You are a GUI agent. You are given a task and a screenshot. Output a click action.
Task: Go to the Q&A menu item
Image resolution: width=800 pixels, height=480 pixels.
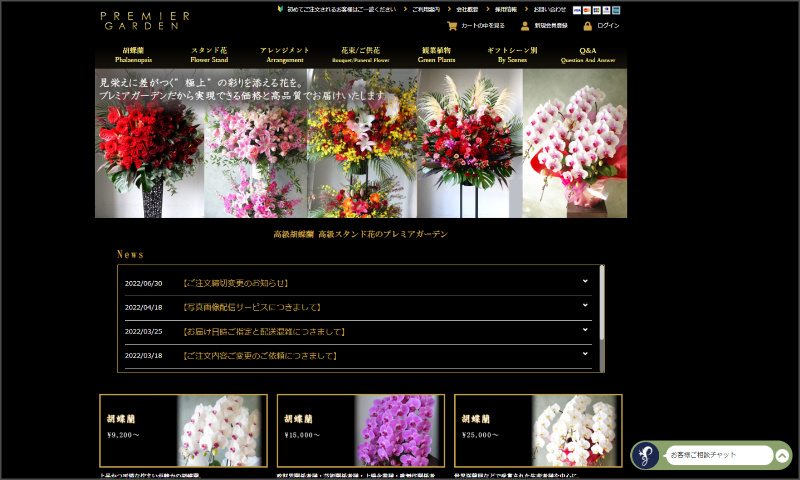[587, 54]
